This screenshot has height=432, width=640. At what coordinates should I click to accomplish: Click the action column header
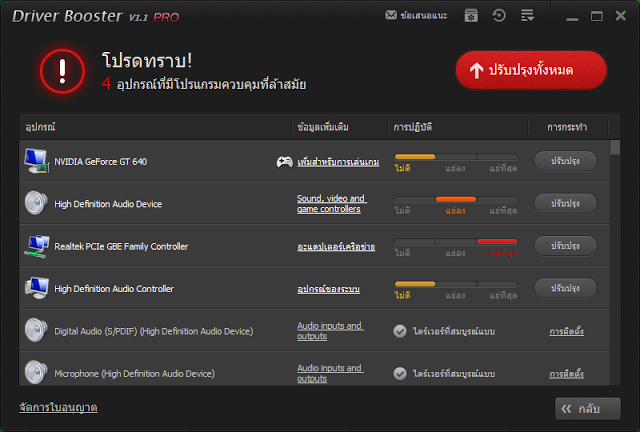(567, 127)
